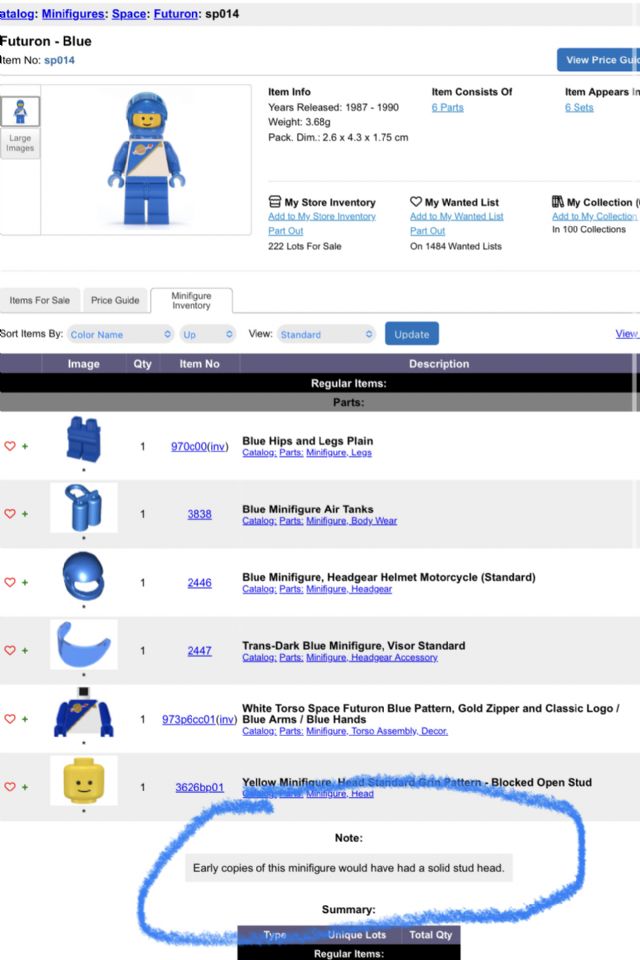Click the heart icon beside the Yellow Head row
This screenshot has width=640, height=960.
(10, 787)
